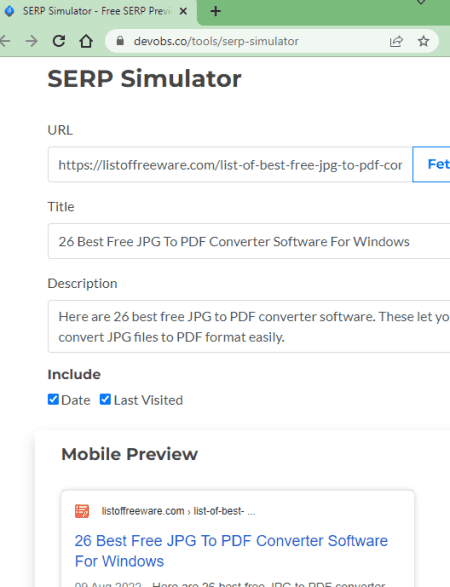Focus the URL input field
The image size is (450, 587).
point(230,164)
